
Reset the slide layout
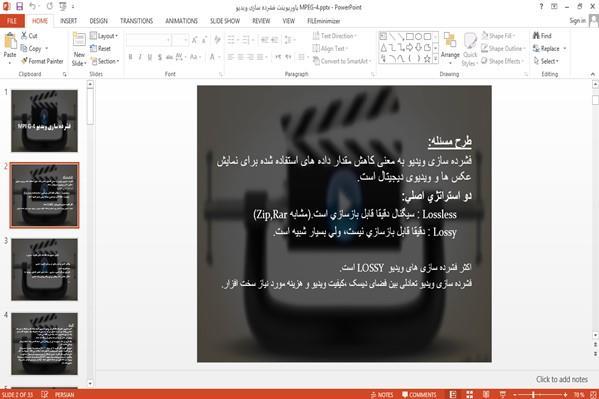100,49
